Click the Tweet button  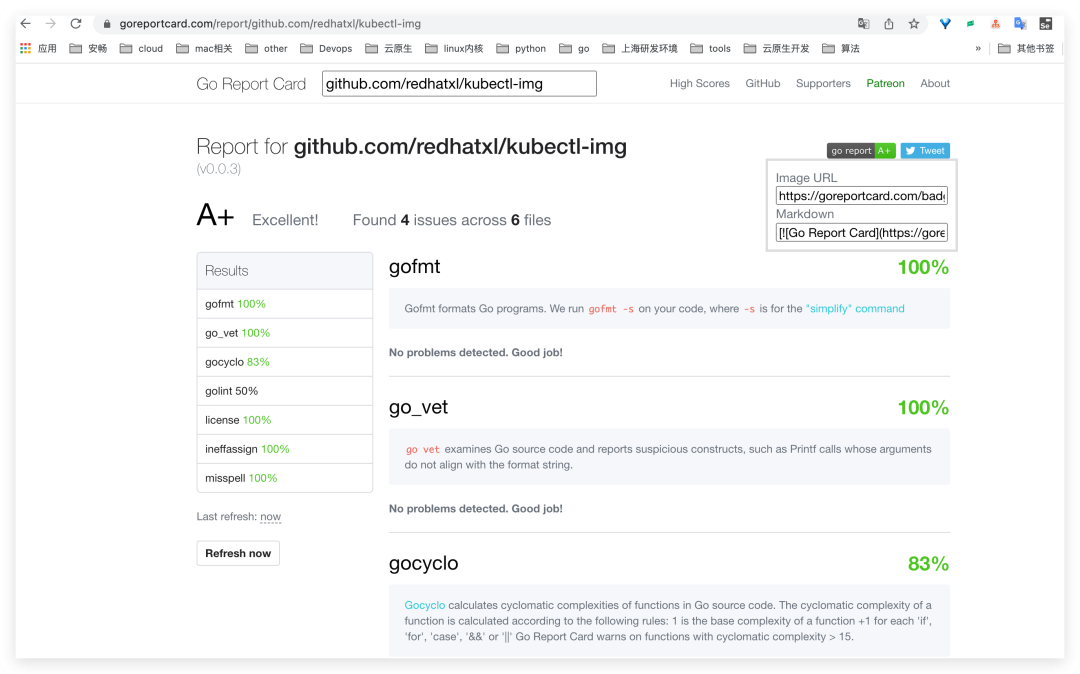(x=925, y=151)
